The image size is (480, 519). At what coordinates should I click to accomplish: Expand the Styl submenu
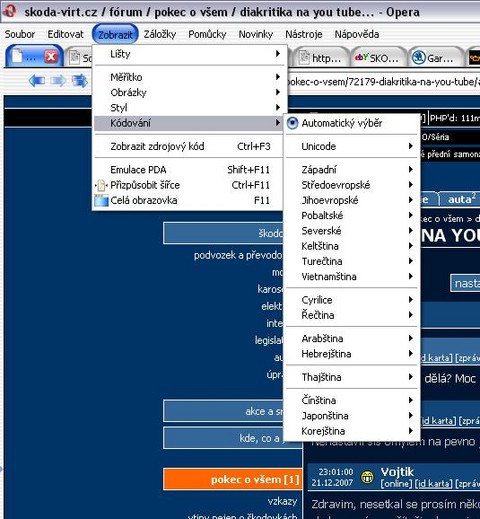point(190,108)
